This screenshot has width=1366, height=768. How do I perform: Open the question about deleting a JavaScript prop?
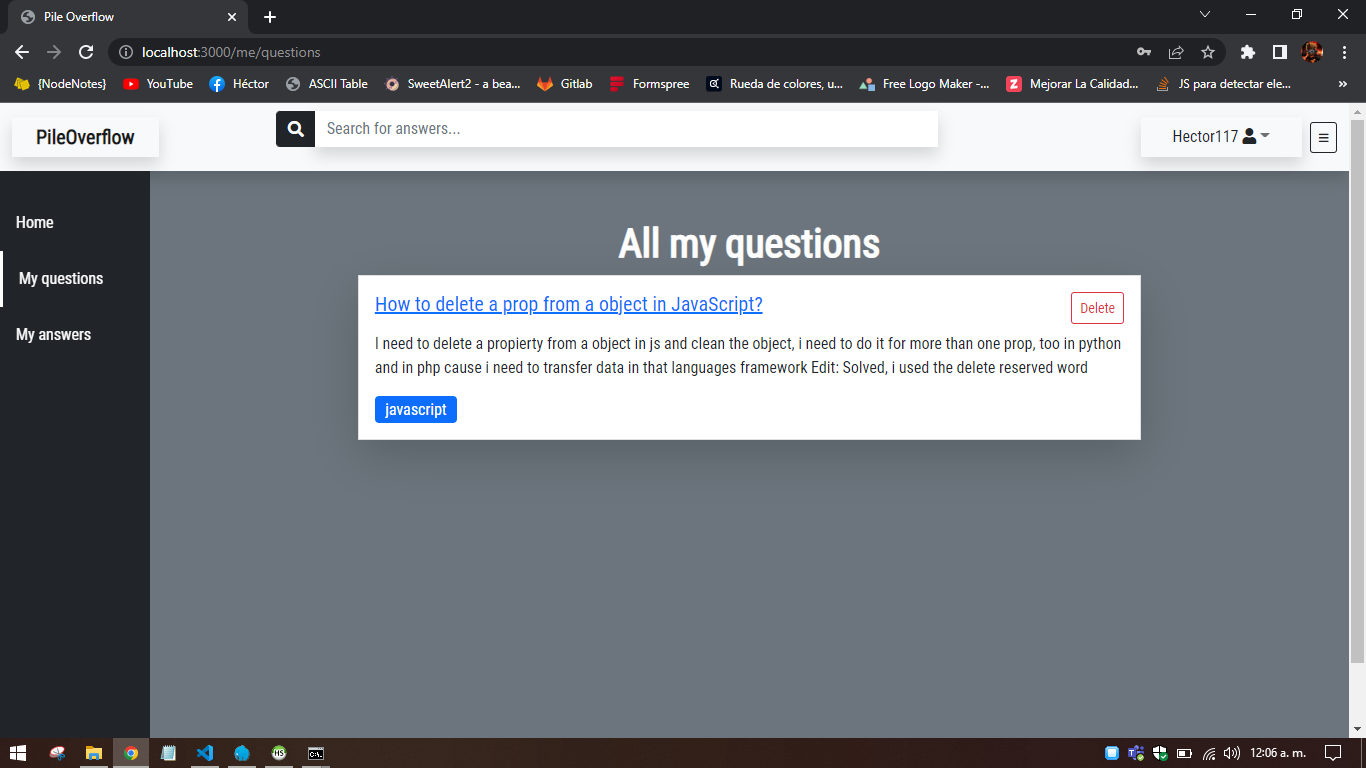point(568,304)
